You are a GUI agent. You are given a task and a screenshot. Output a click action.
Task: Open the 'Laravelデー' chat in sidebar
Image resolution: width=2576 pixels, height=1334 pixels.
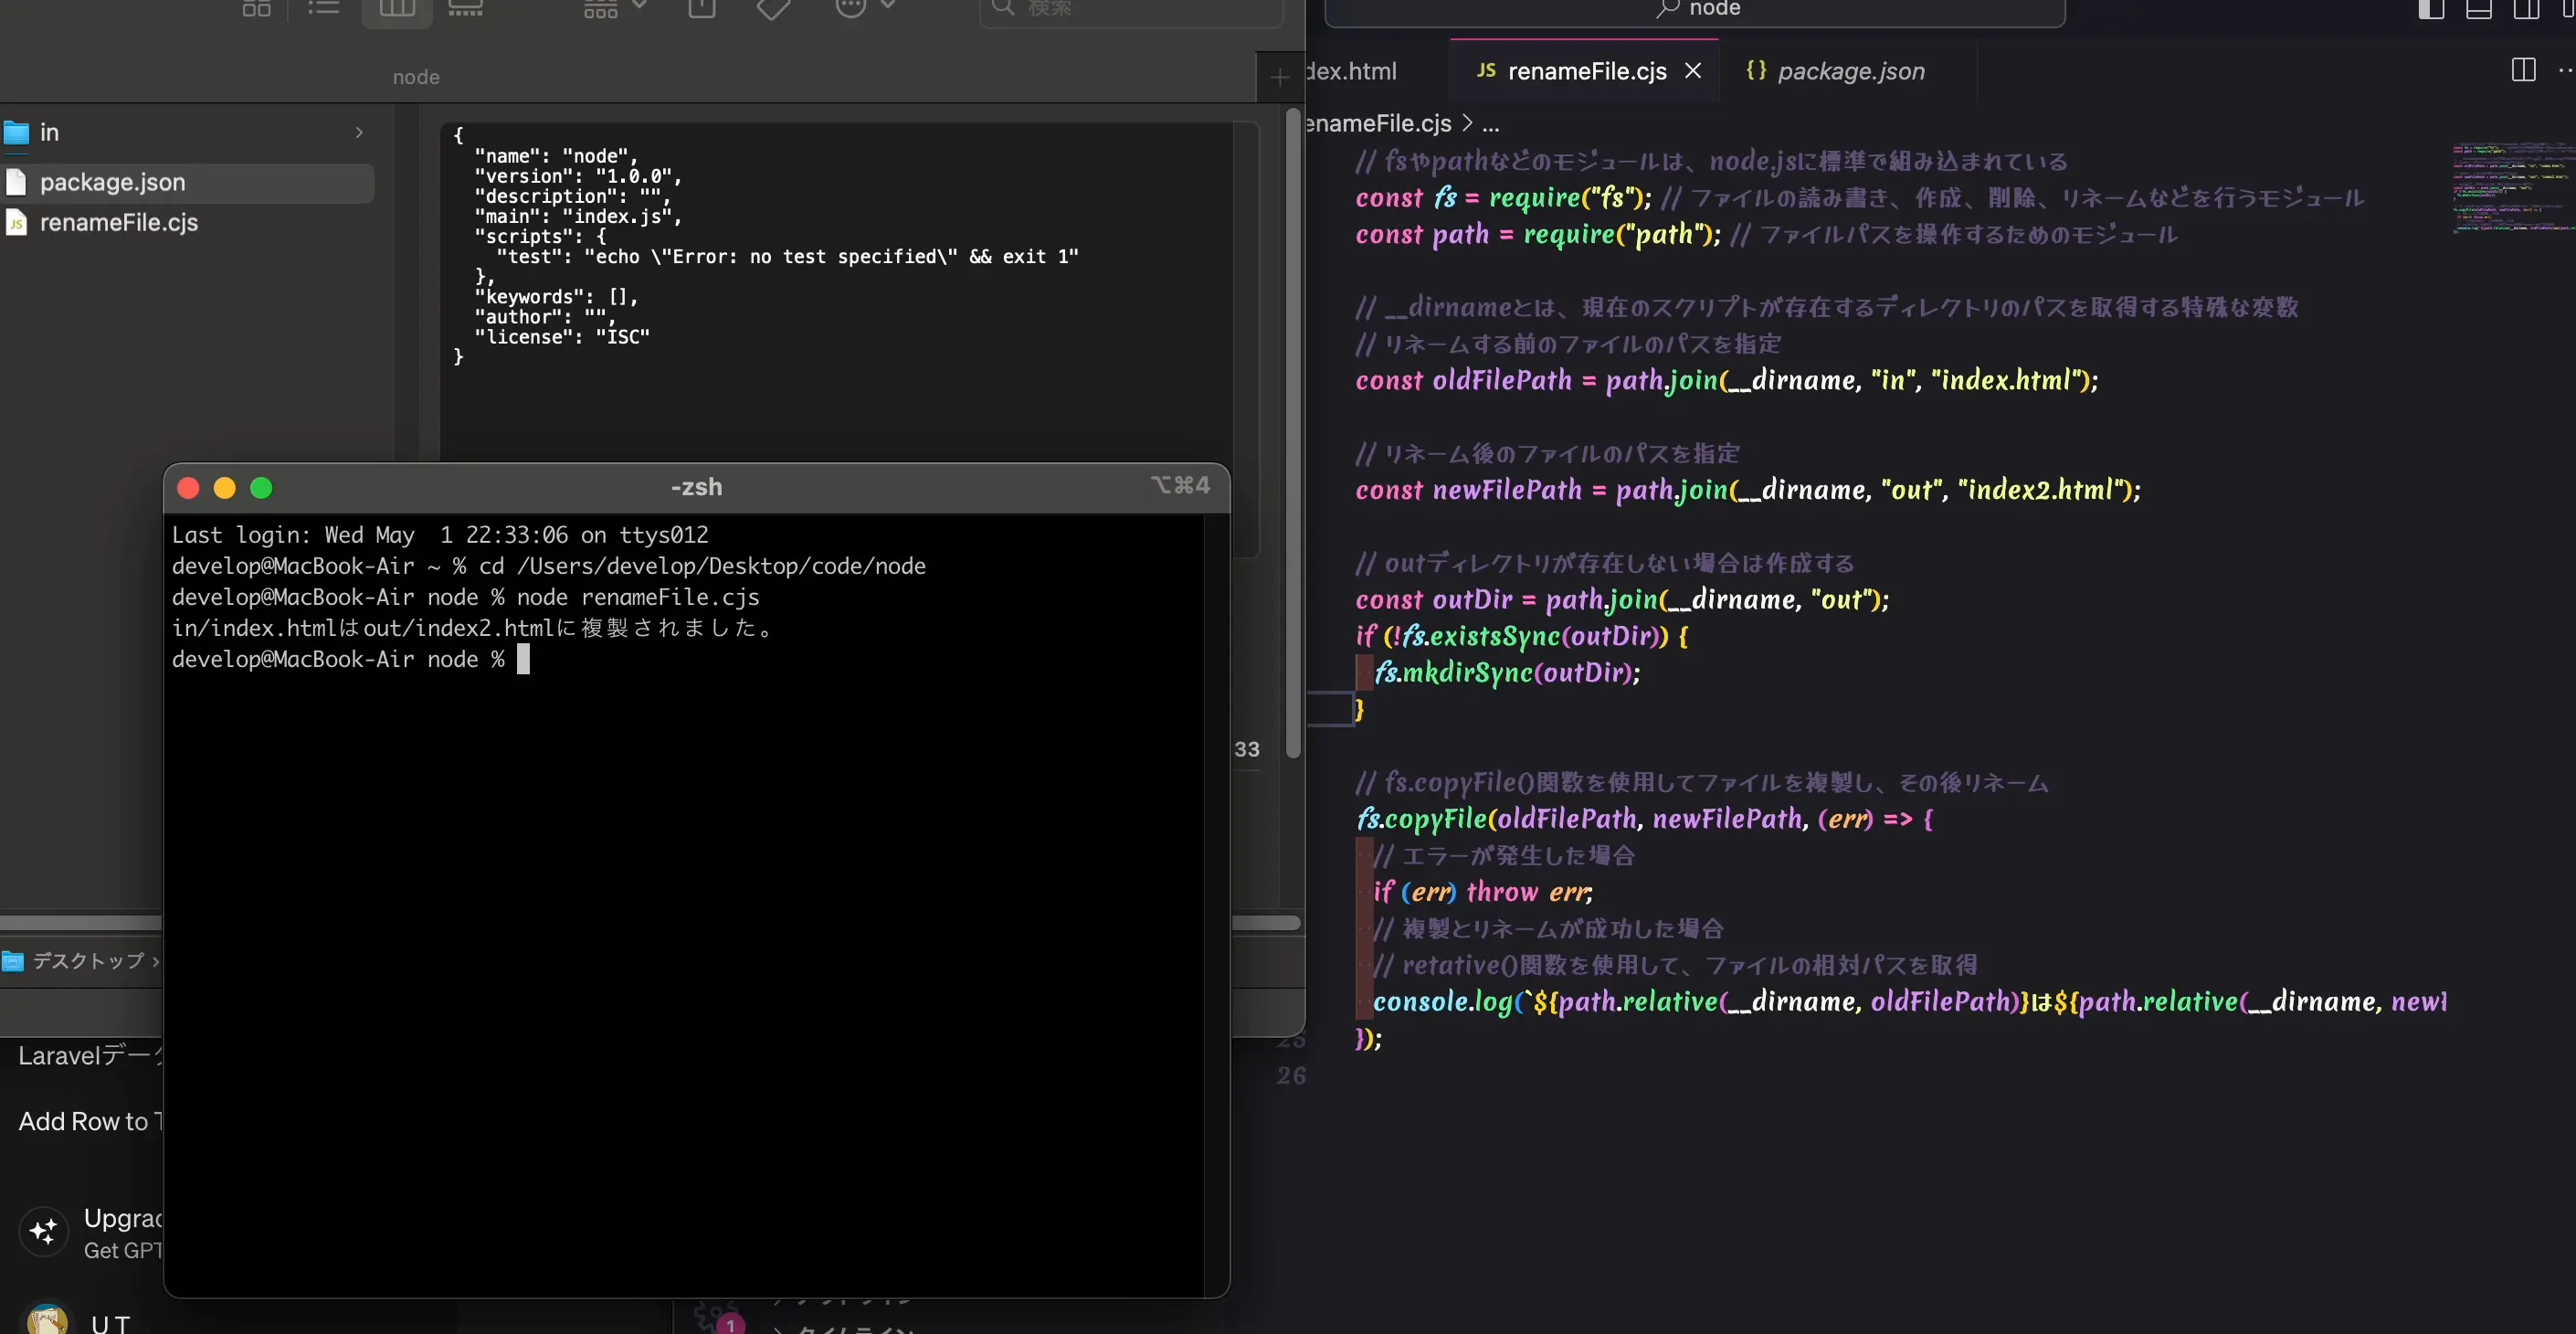(90, 1056)
